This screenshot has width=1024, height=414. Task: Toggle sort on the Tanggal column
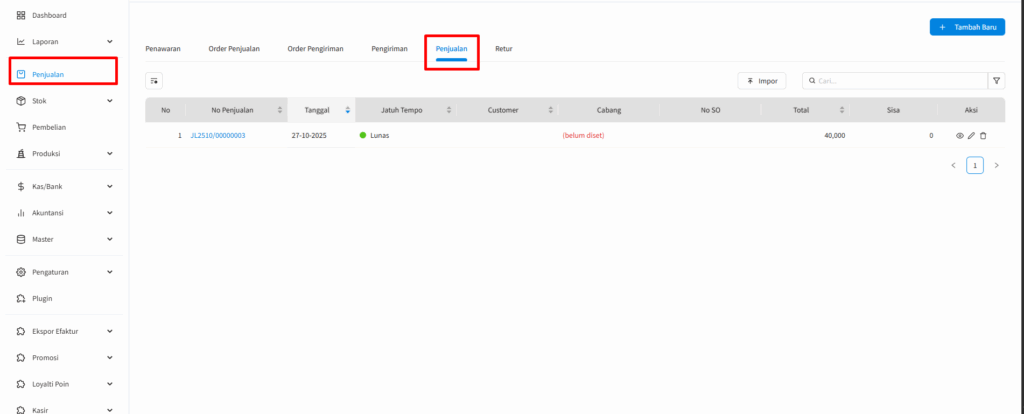tap(347, 110)
